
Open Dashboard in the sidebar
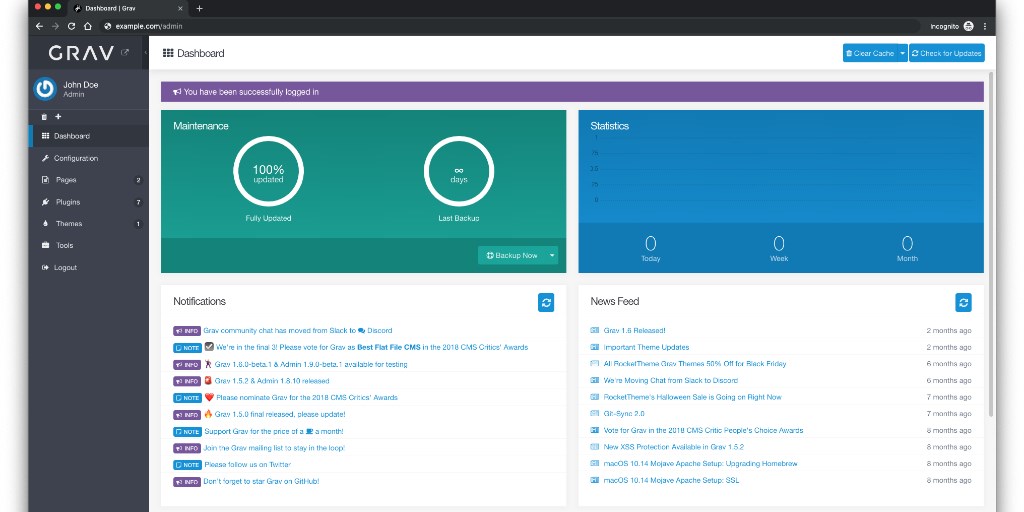[x=89, y=136]
